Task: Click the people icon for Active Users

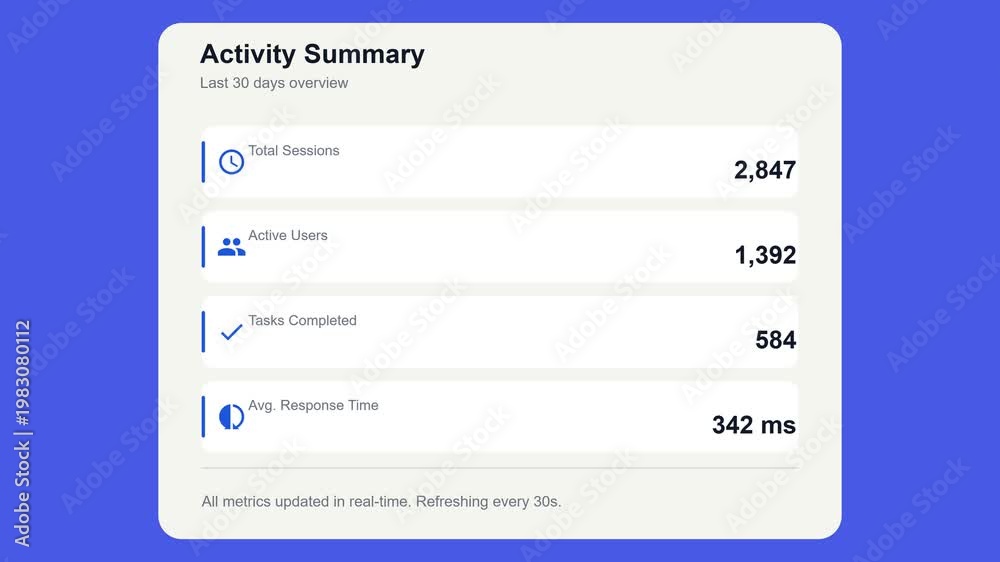Action: point(231,247)
